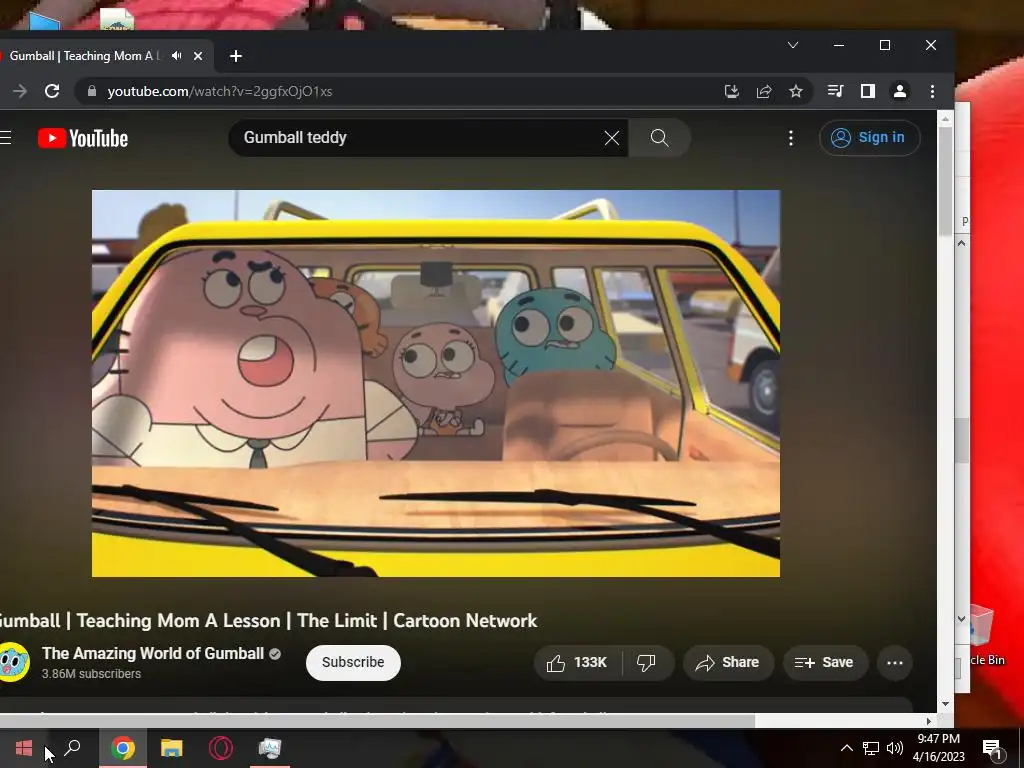Open Windows taskbar search
1024x768 pixels.
tap(72, 748)
